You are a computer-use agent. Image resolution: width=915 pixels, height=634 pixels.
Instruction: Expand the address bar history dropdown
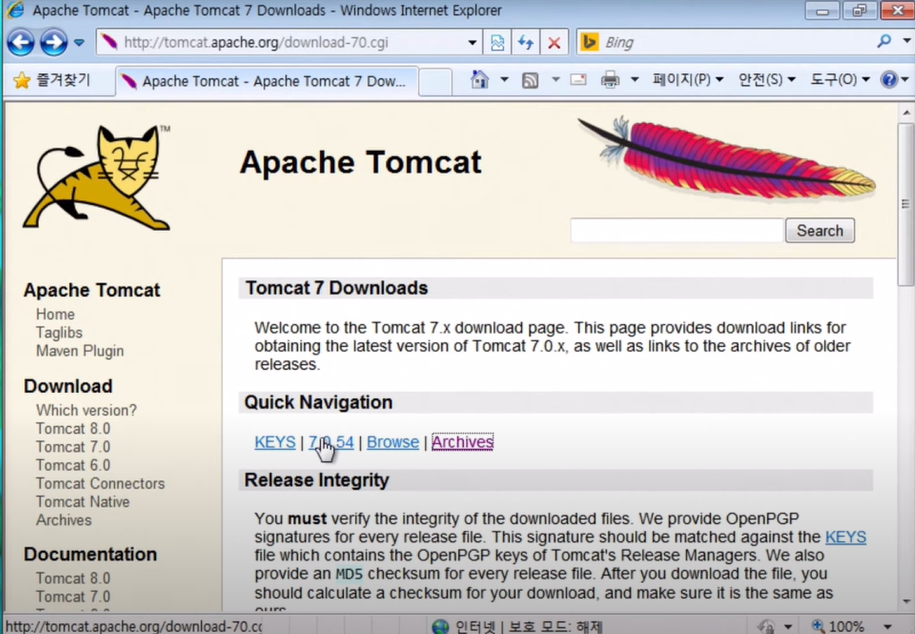tap(472, 43)
